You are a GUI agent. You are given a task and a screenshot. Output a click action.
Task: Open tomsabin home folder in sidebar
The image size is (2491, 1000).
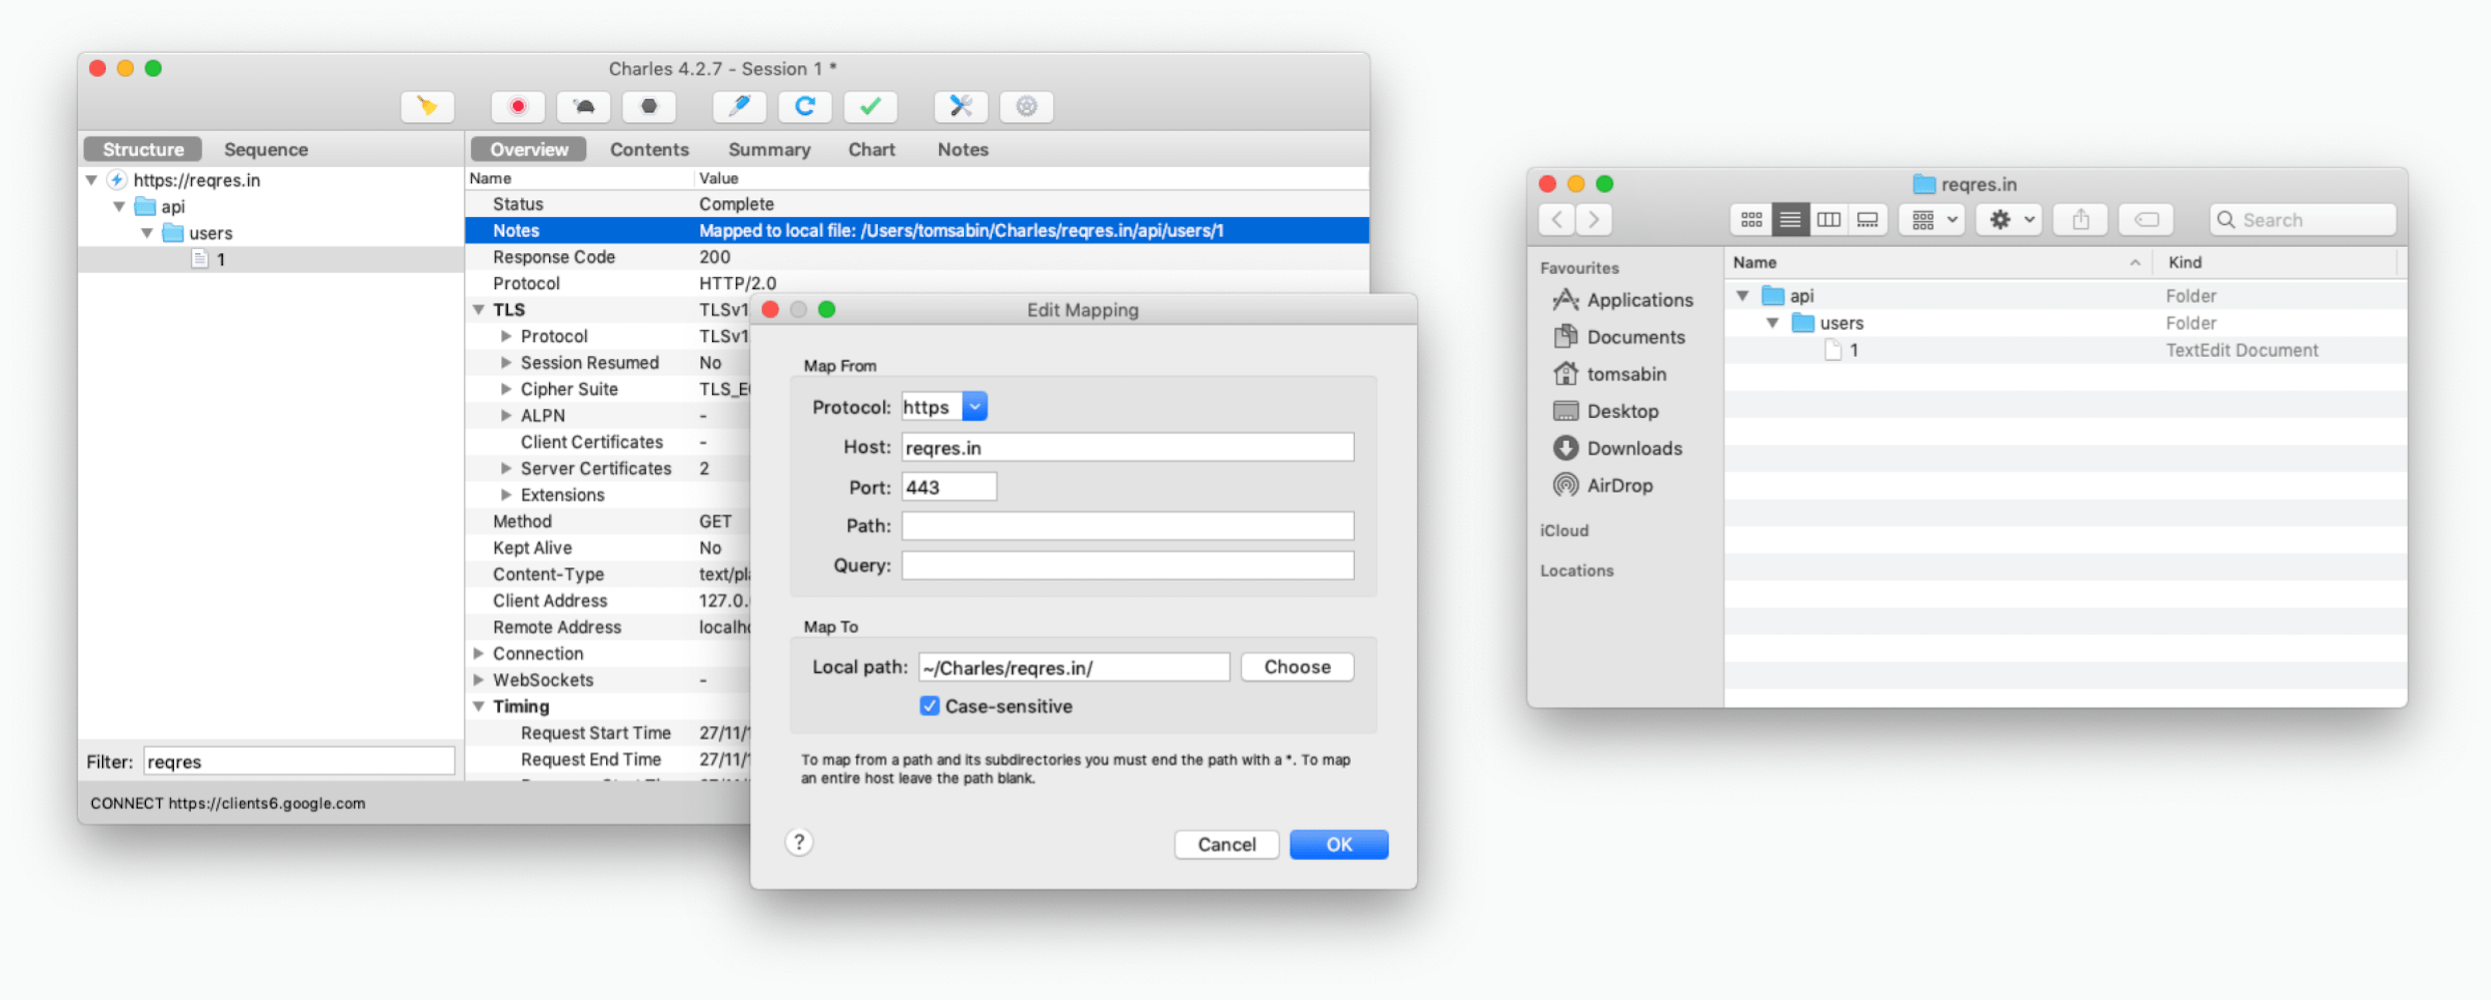(x=1609, y=374)
